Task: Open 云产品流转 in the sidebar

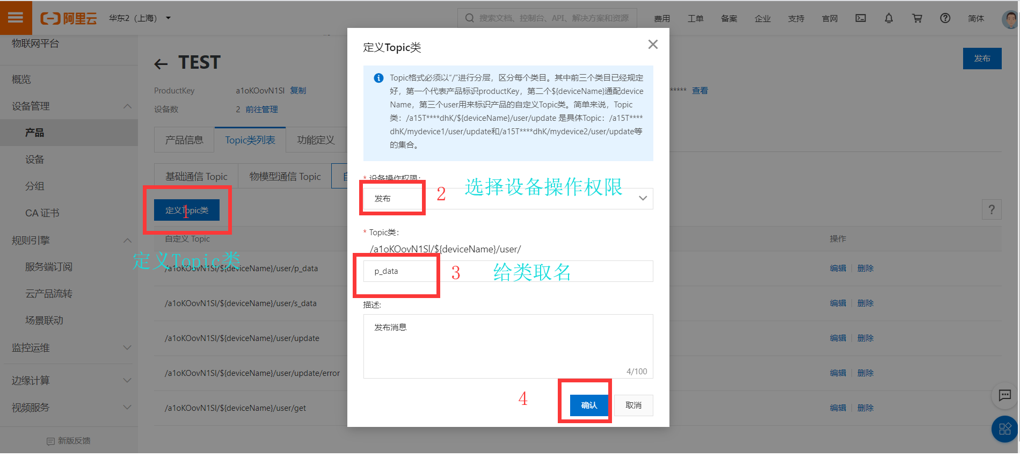Action: (48, 294)
